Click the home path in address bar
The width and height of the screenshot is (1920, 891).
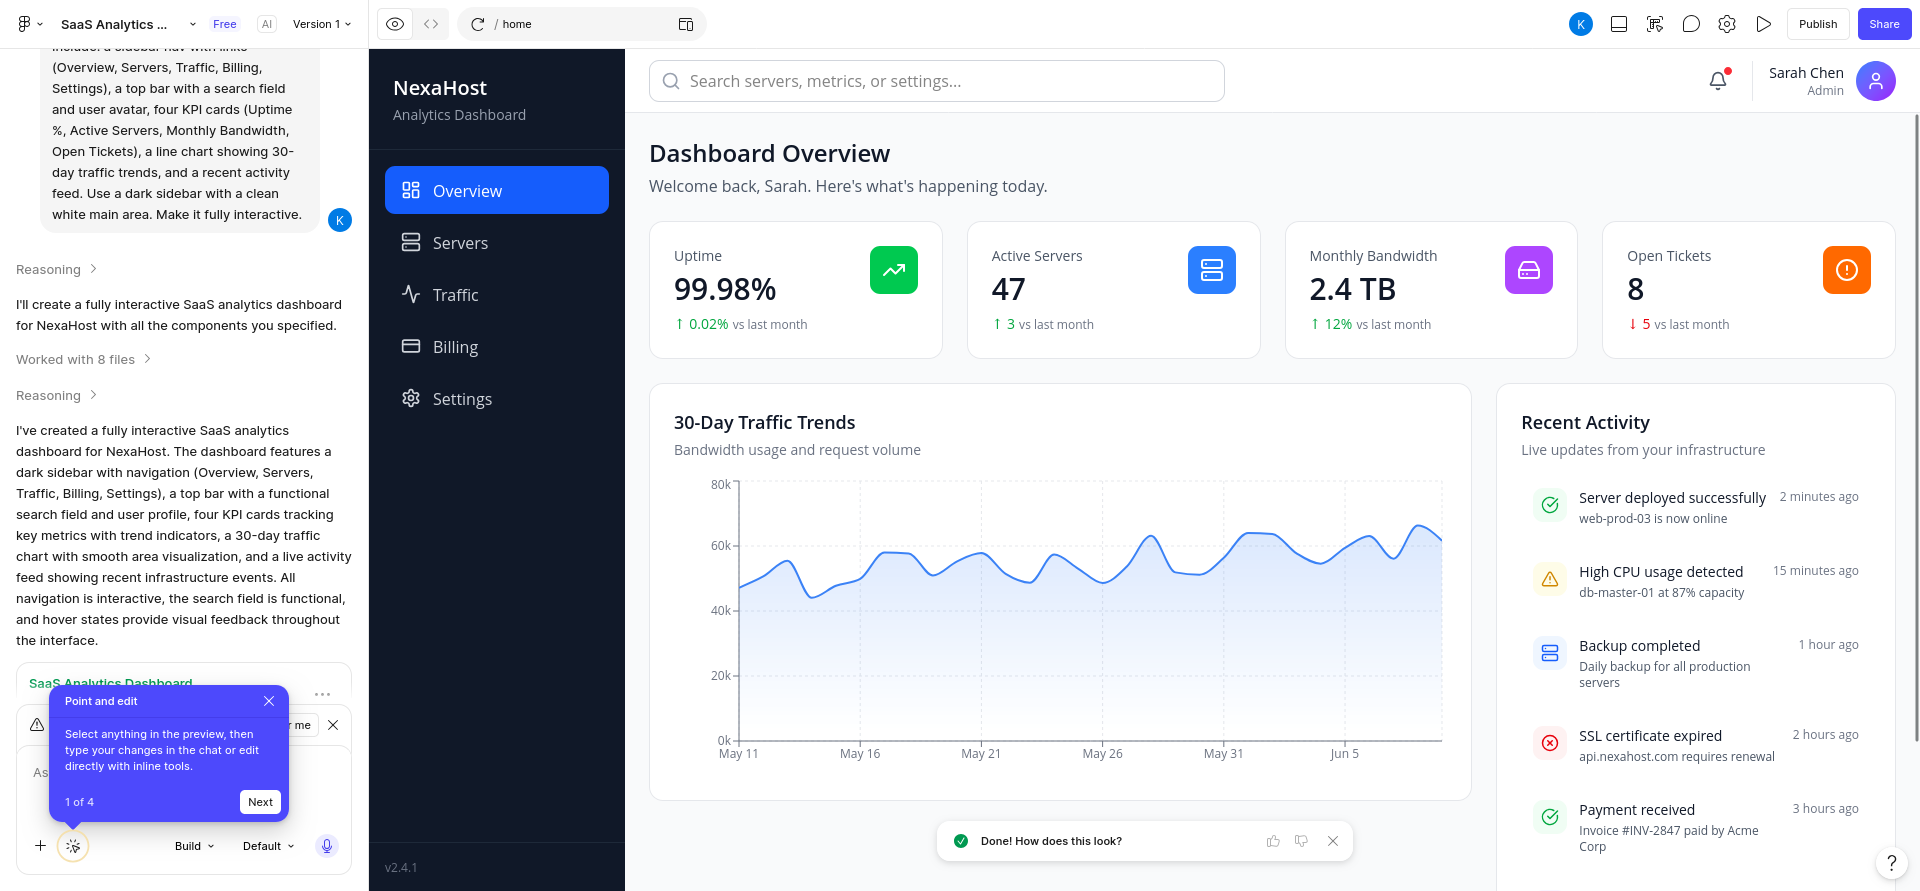point(517,24)
